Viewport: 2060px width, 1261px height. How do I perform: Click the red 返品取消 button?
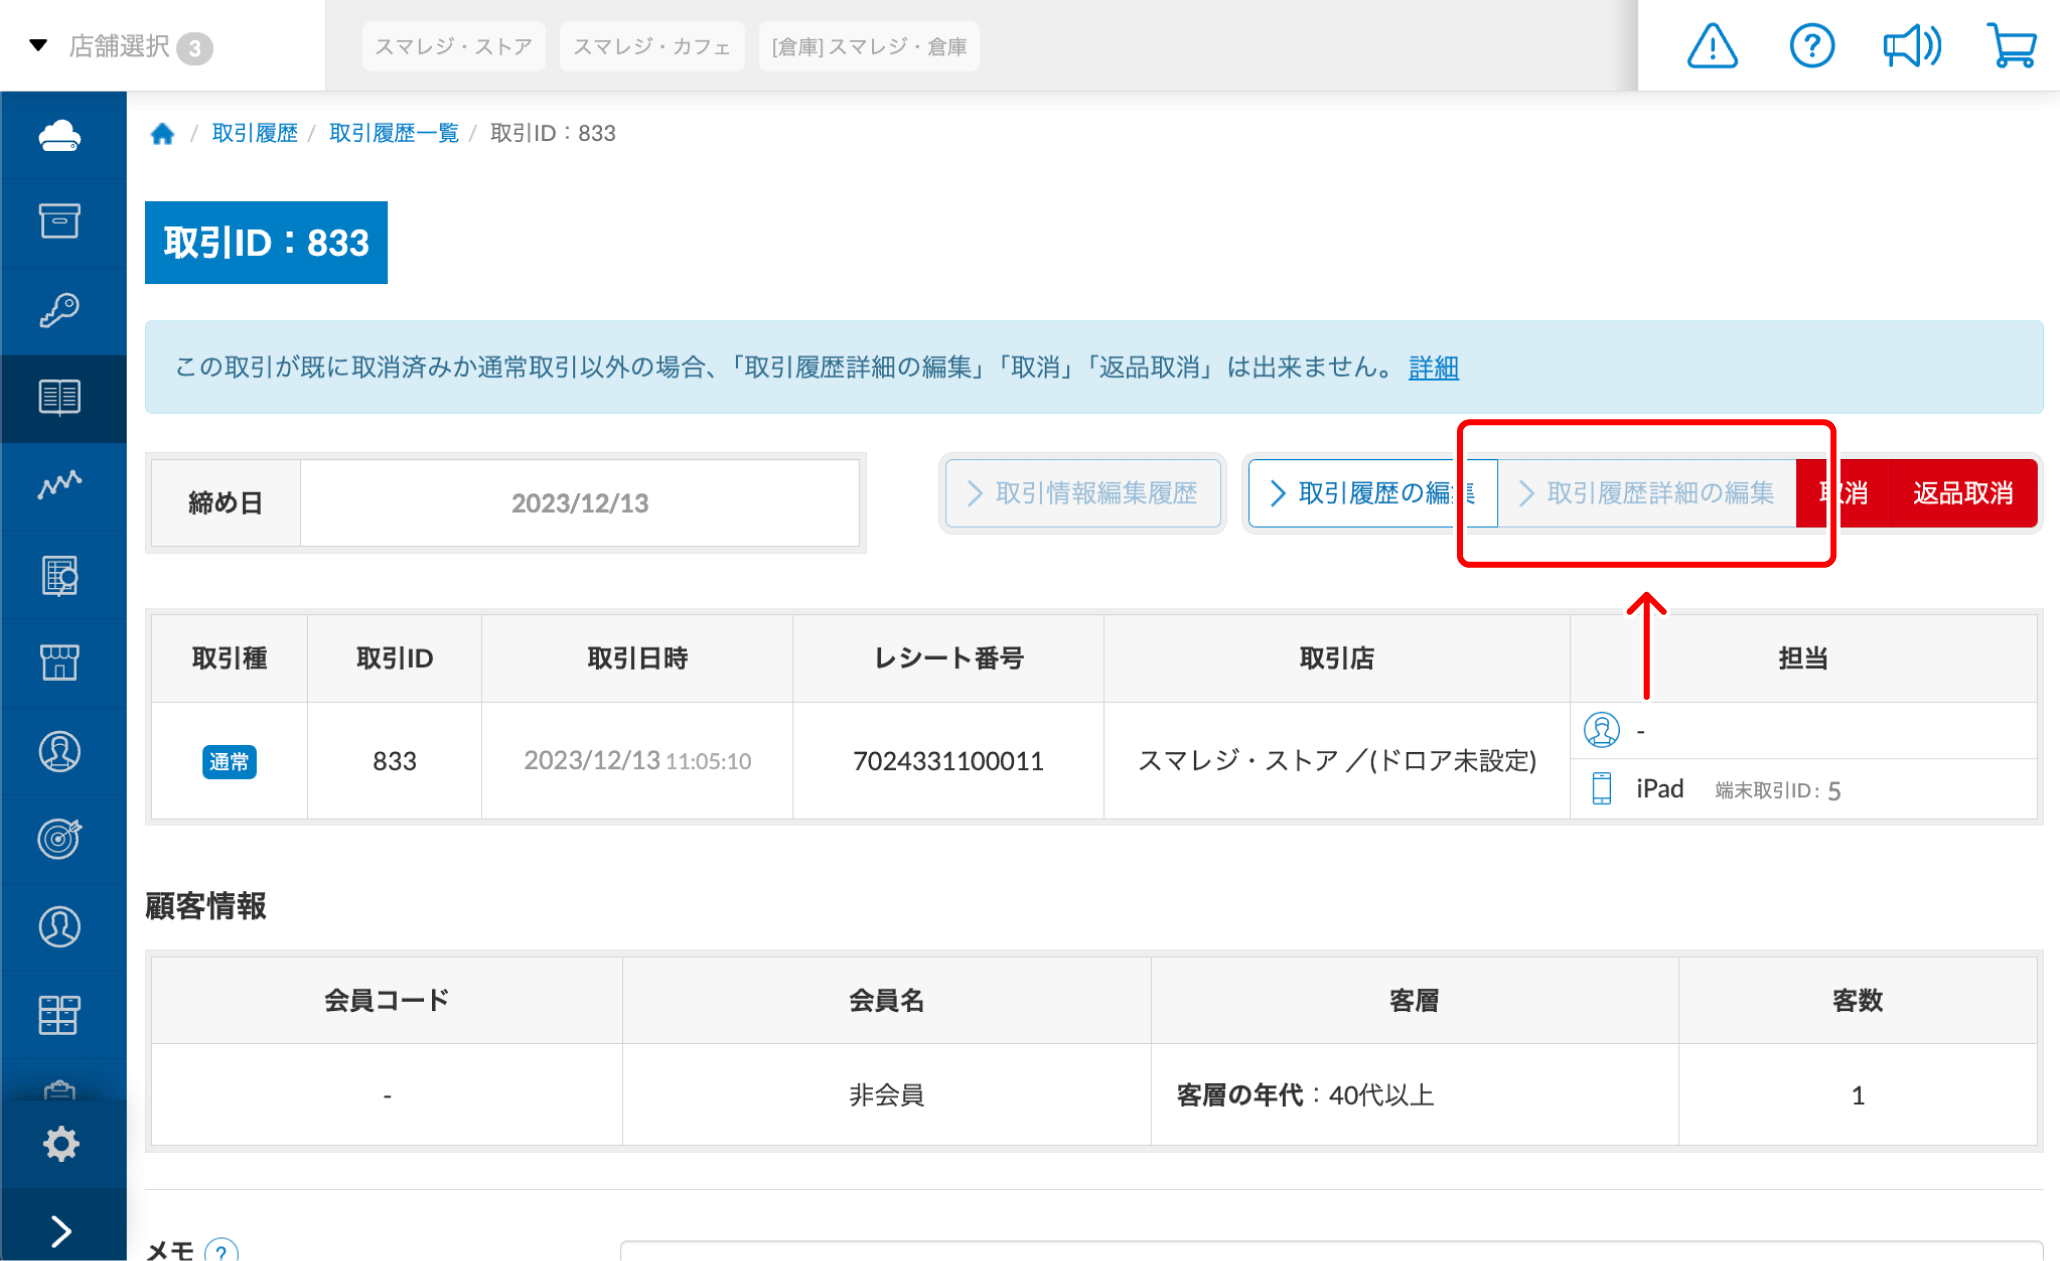click(1962, 493)
